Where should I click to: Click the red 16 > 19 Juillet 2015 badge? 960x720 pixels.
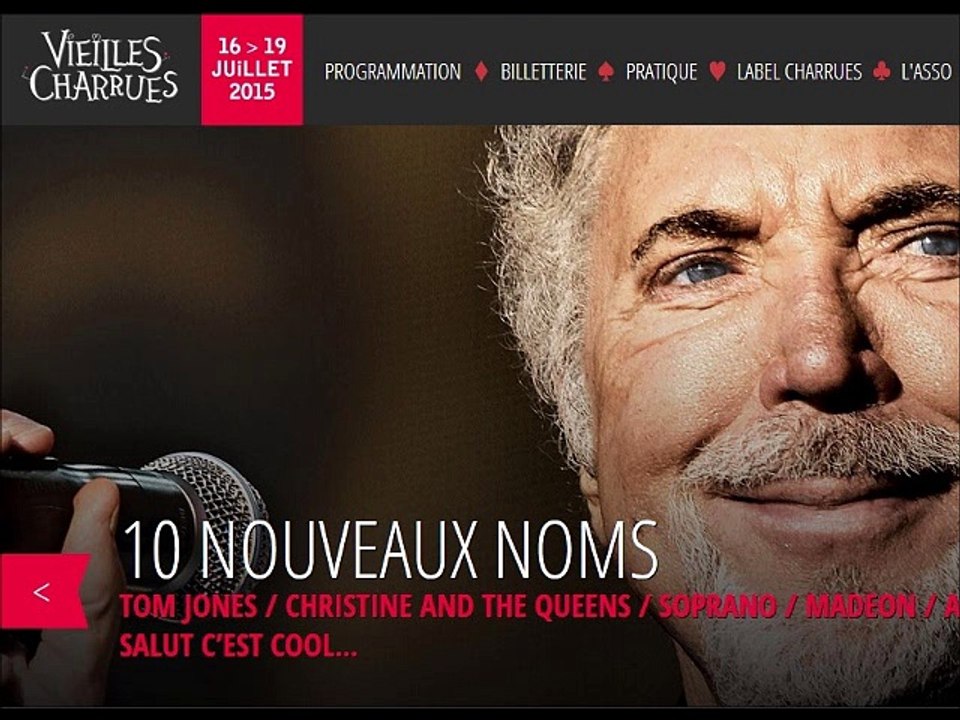click(252, 70)
